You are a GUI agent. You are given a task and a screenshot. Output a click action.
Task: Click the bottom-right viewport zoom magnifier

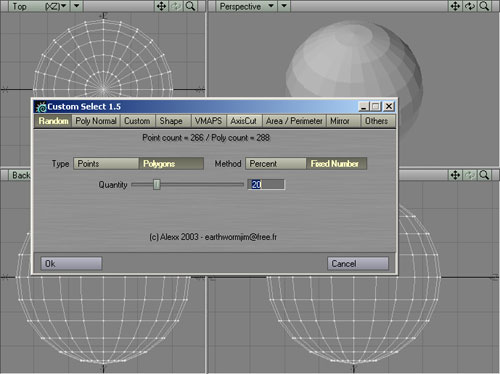click(484, 175)
